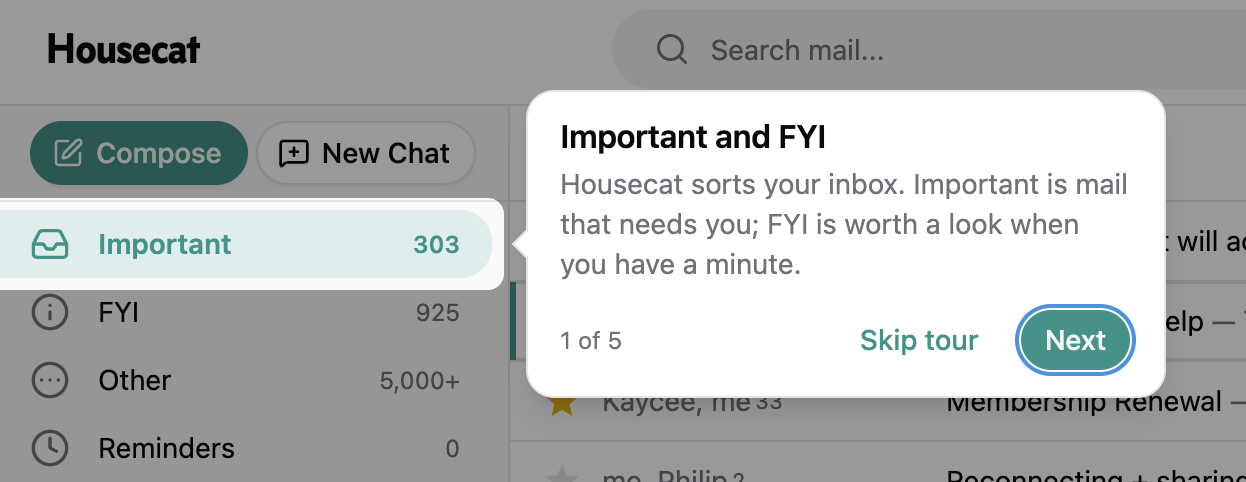Click the pencil icon on Compose

click(68, 153)
